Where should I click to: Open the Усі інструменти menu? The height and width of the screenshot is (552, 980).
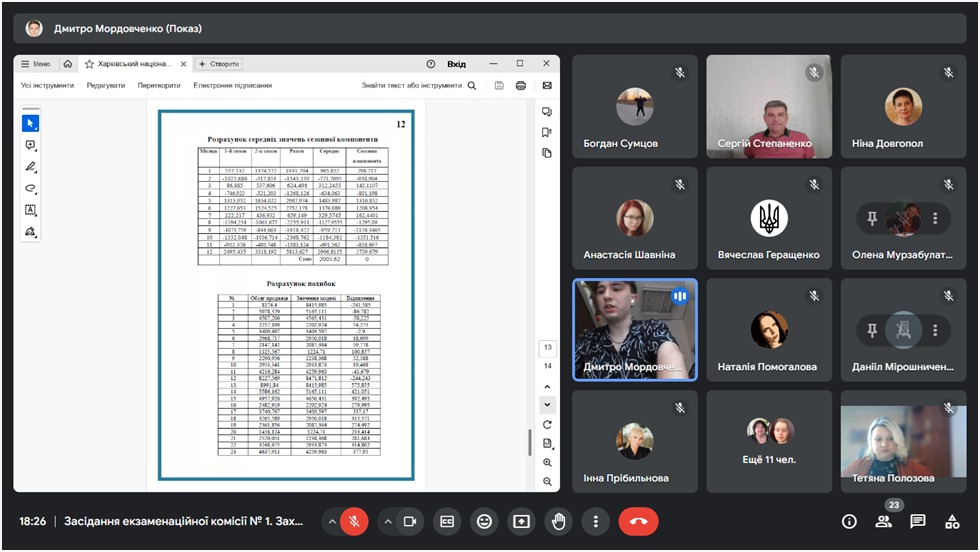point(47,86)
